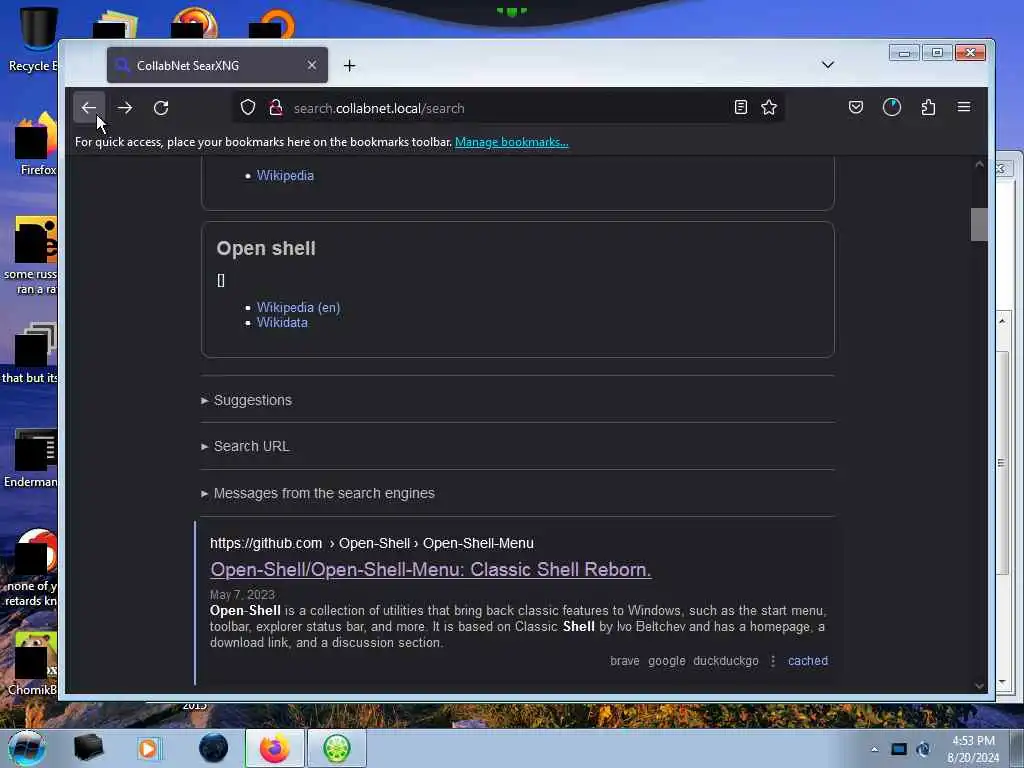Click the Open shell infobox heading
This screenshot has height=768, width=1024.
[266, 248]
